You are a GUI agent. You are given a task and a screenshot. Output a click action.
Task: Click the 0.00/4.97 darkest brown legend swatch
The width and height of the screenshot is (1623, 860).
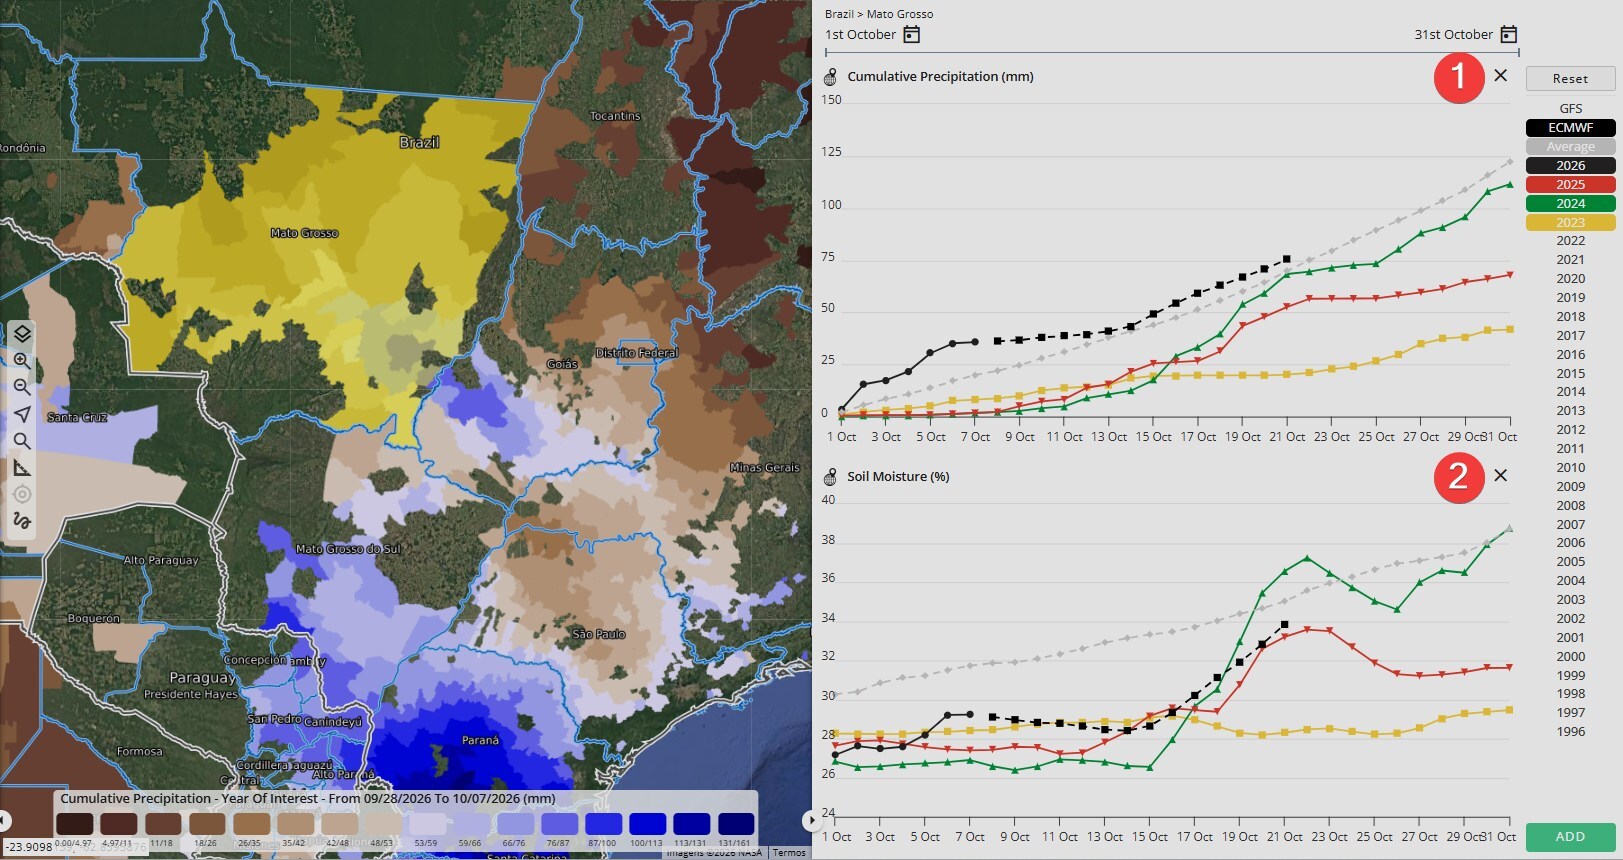pos(75,824)
